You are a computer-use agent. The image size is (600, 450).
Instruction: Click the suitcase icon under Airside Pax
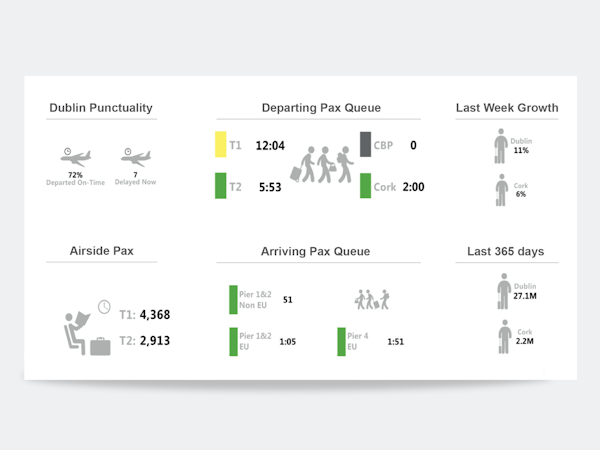pyautogui.click(x=100, y=346)
